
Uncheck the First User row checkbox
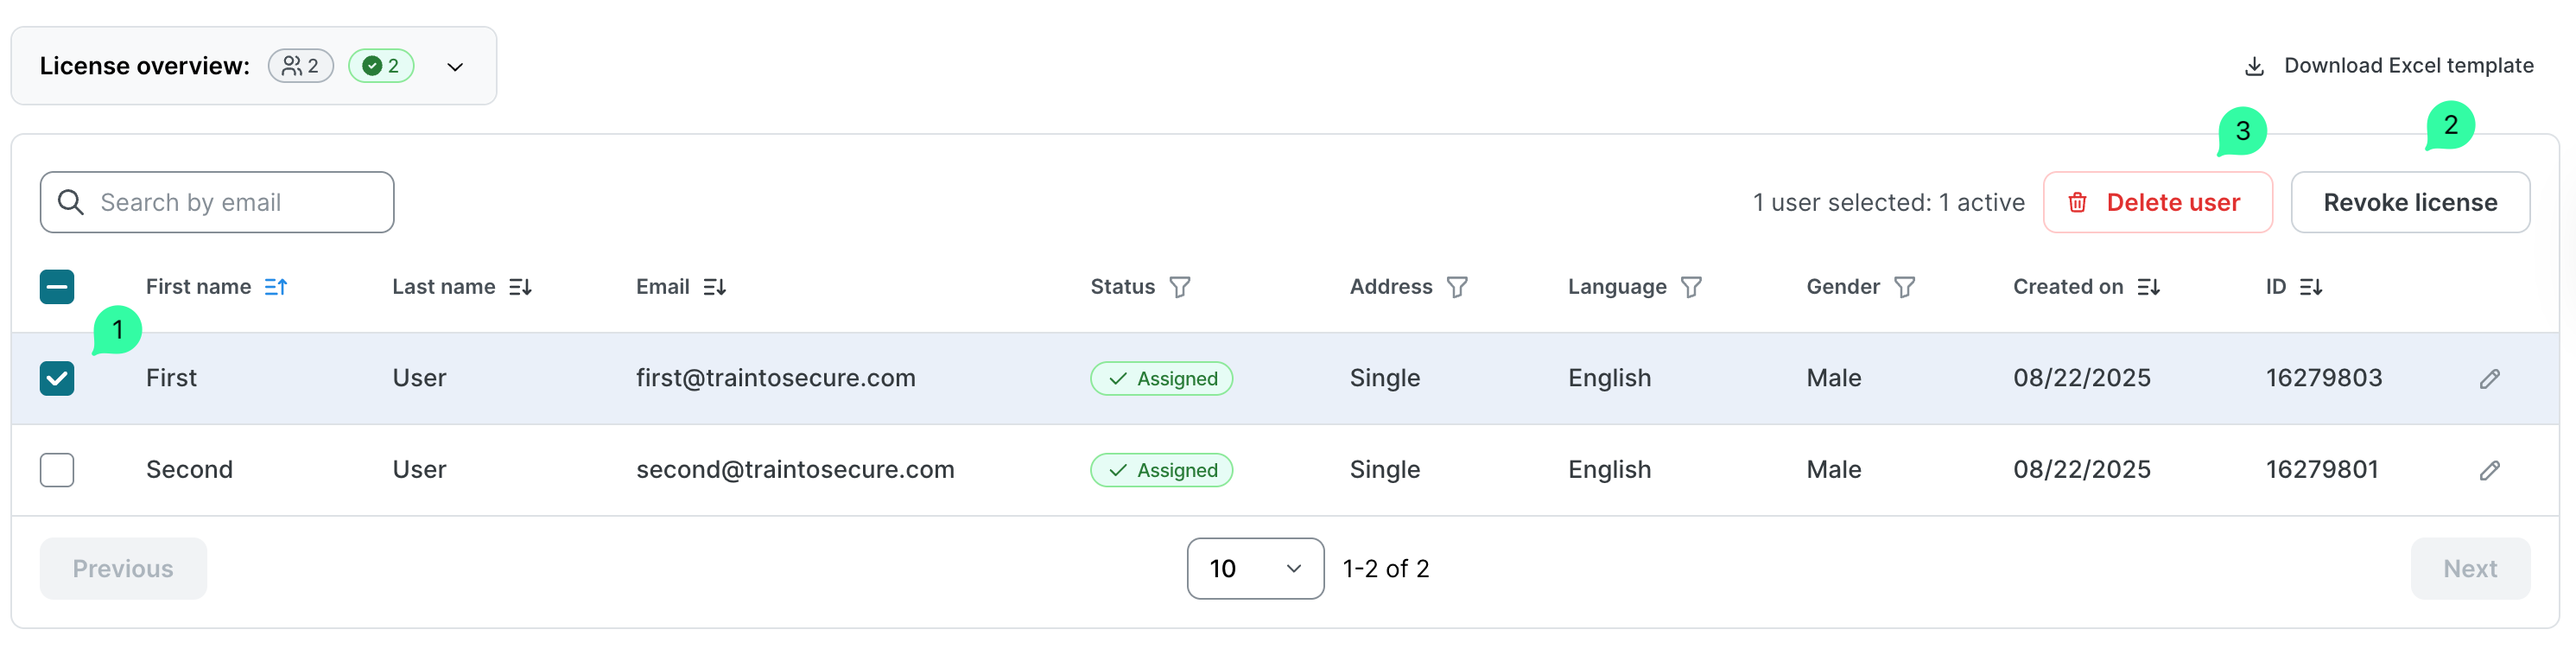click(x=57, y=378)
